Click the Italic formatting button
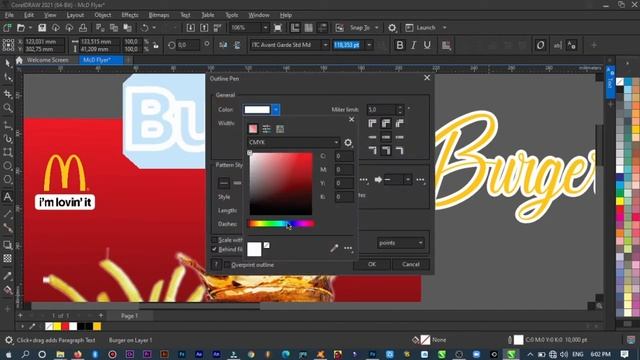The image size is (640, 360). point(413,45)
